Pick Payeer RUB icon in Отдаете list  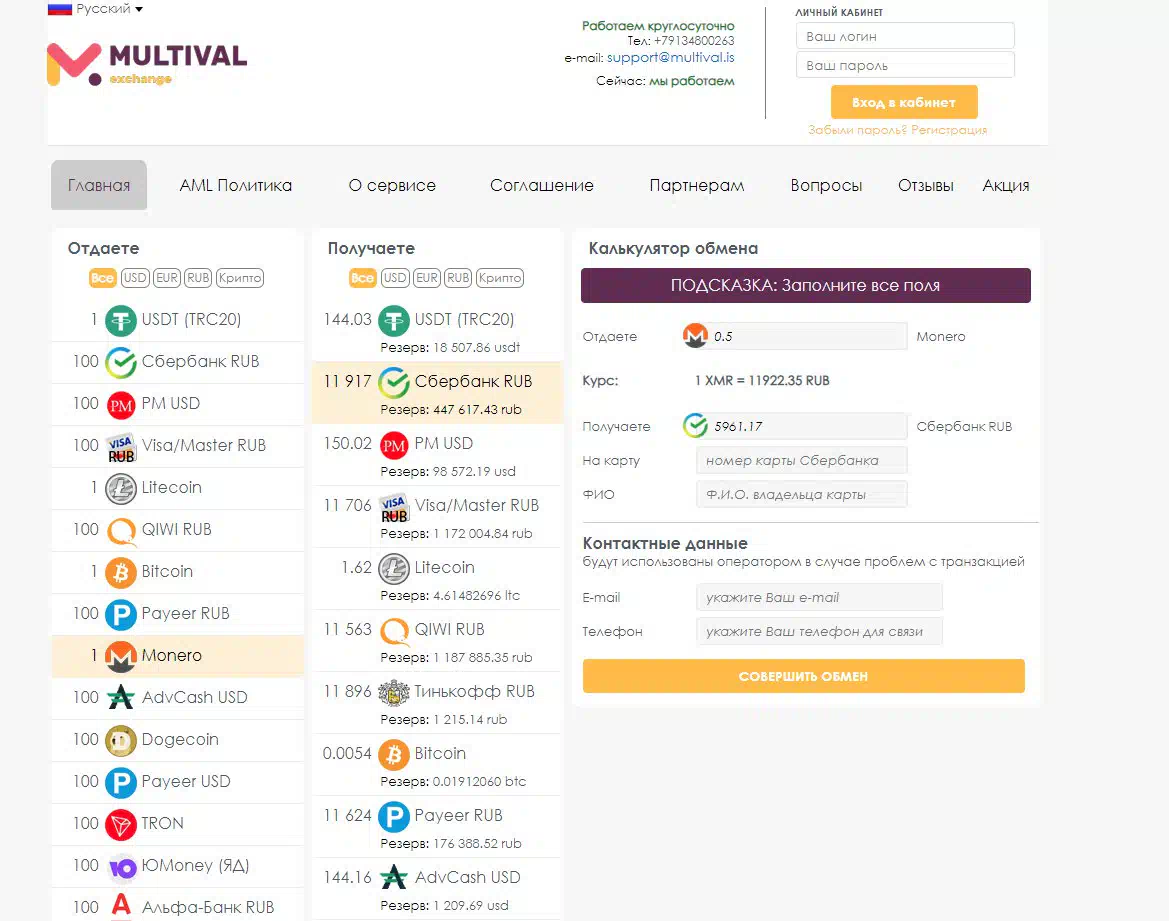tap(120, 614)
